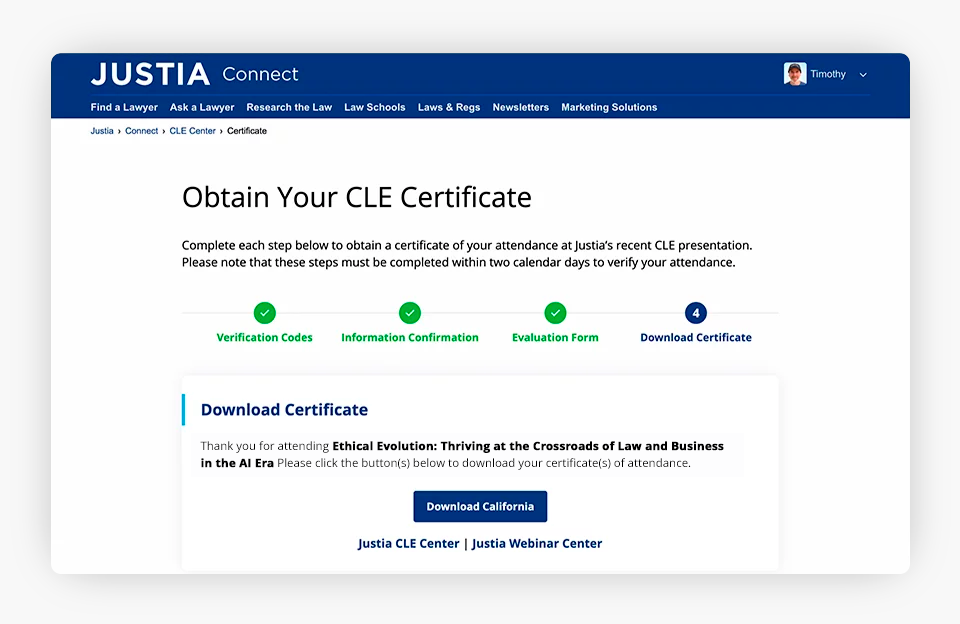Open Find a Lawyer menu
The image size is (960, 624).
(124, 107)
